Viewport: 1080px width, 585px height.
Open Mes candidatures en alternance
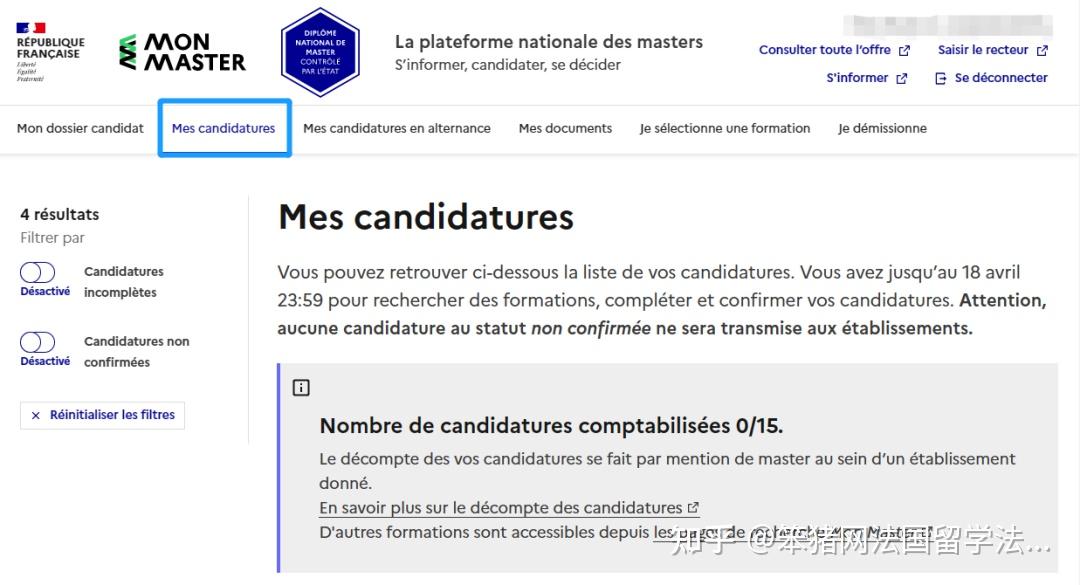[396, 128]
